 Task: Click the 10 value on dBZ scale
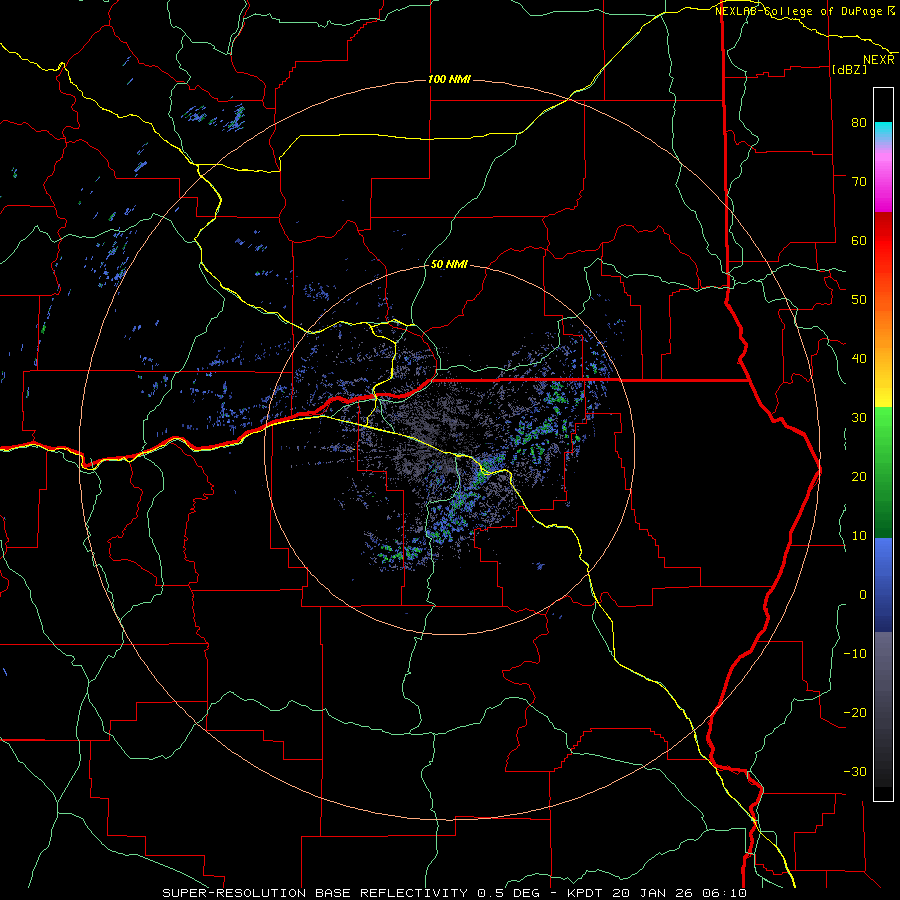(x=859, y=536)
